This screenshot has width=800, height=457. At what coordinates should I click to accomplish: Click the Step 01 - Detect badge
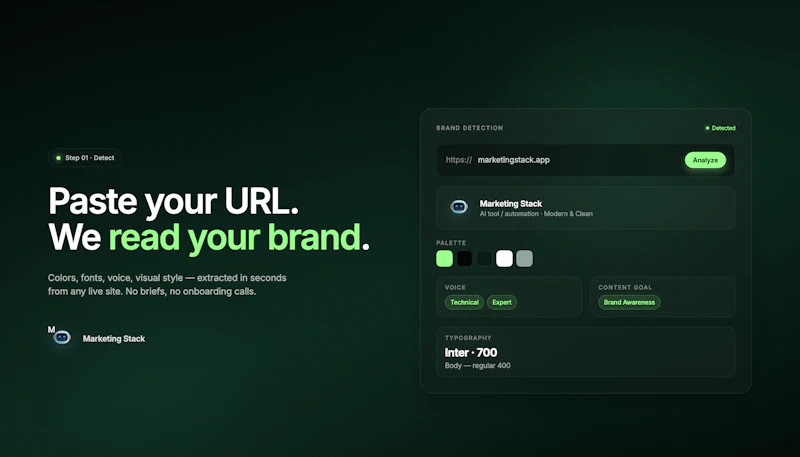click(x=85, y=158)
